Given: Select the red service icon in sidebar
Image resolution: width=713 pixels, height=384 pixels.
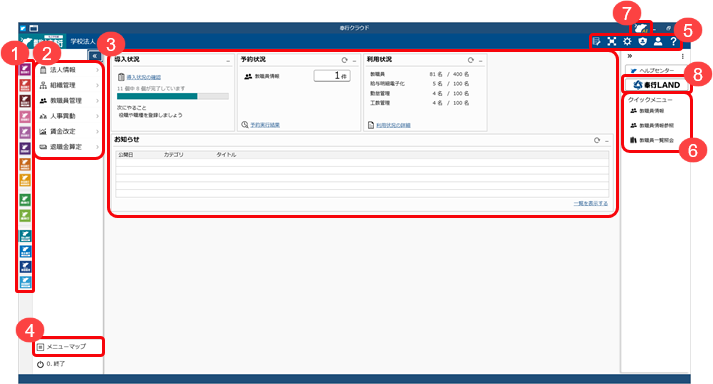Looking at the screenshot, I should pos(25,85).
